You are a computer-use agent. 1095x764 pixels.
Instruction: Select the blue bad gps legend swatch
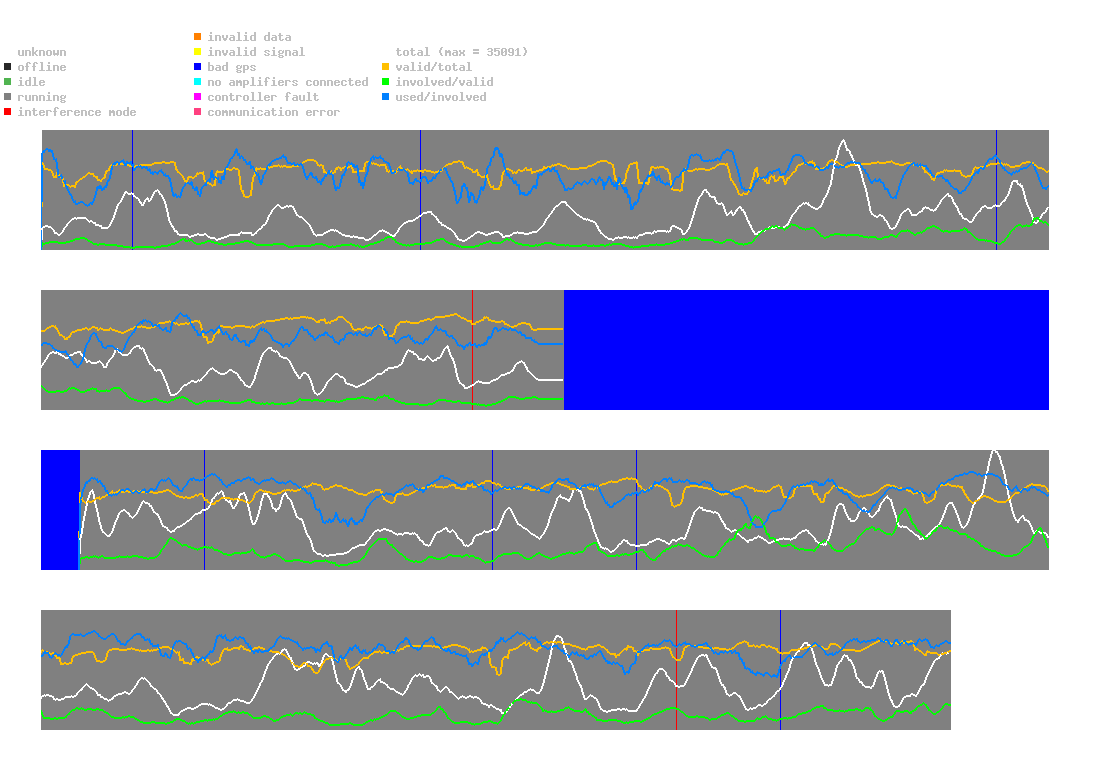point(198,66)
